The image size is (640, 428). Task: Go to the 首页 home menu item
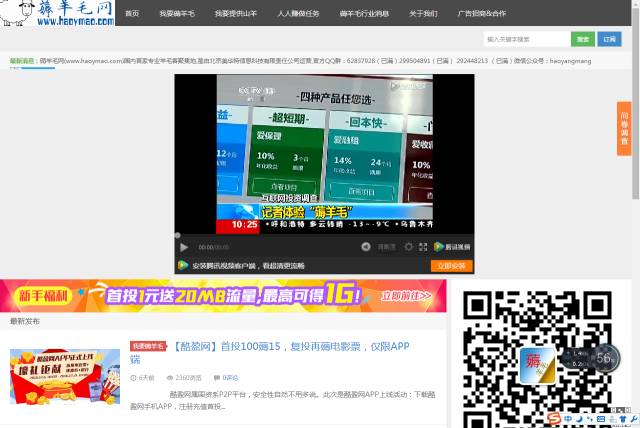pyautogui.click(x=132, y=13)
